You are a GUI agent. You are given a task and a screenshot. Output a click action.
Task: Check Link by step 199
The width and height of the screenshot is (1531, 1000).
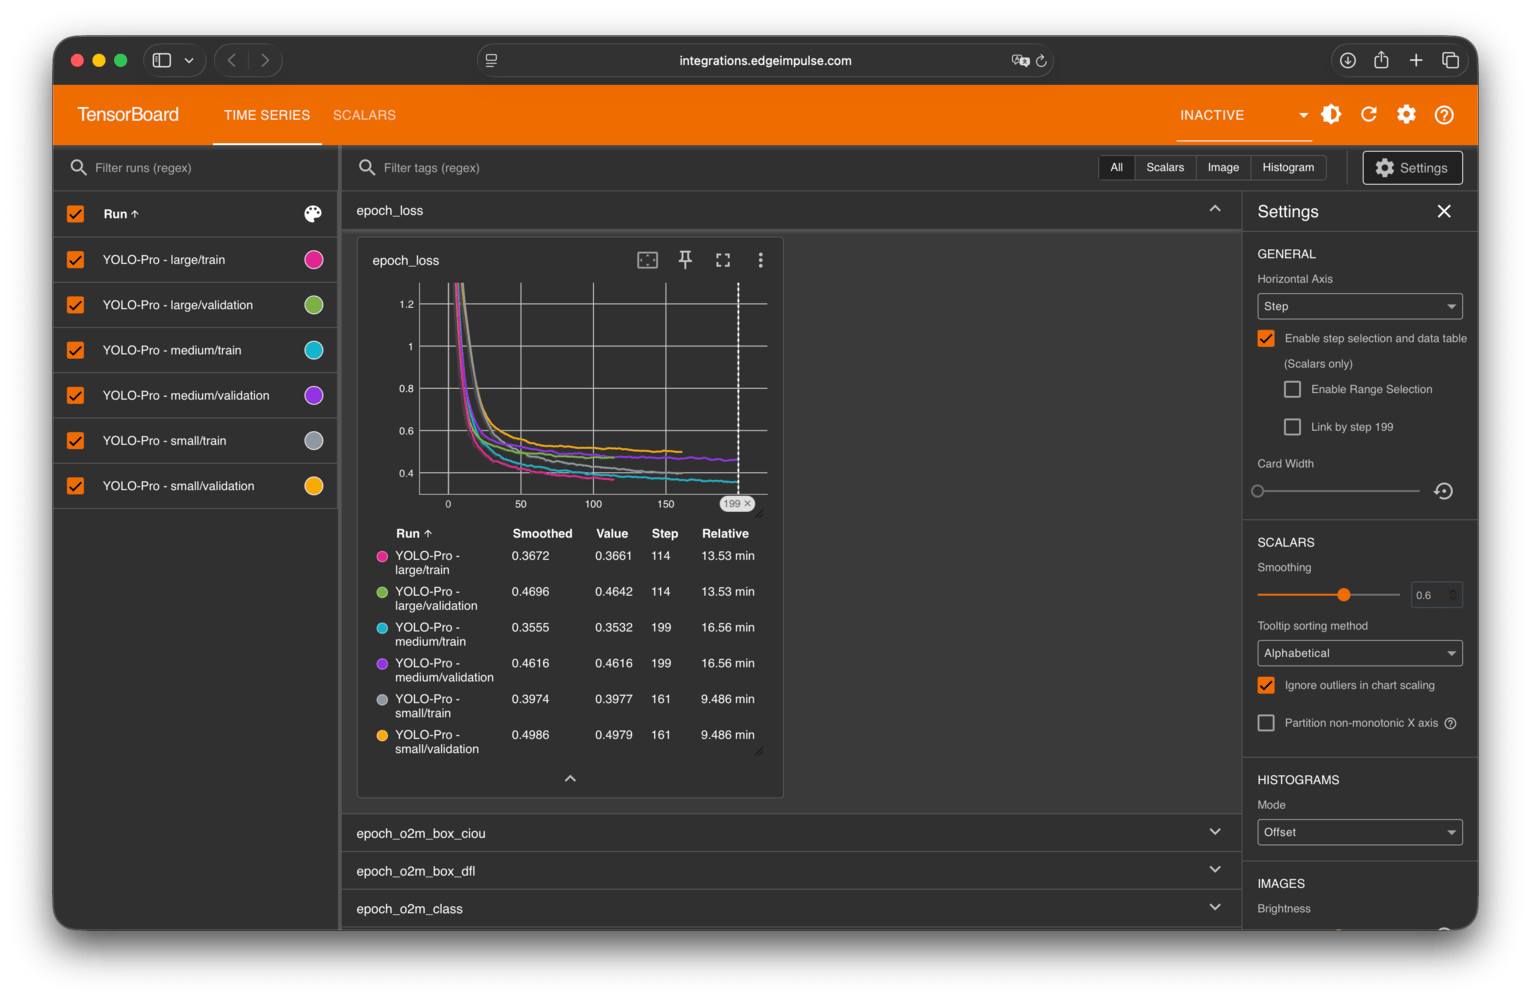[1292, 427]
